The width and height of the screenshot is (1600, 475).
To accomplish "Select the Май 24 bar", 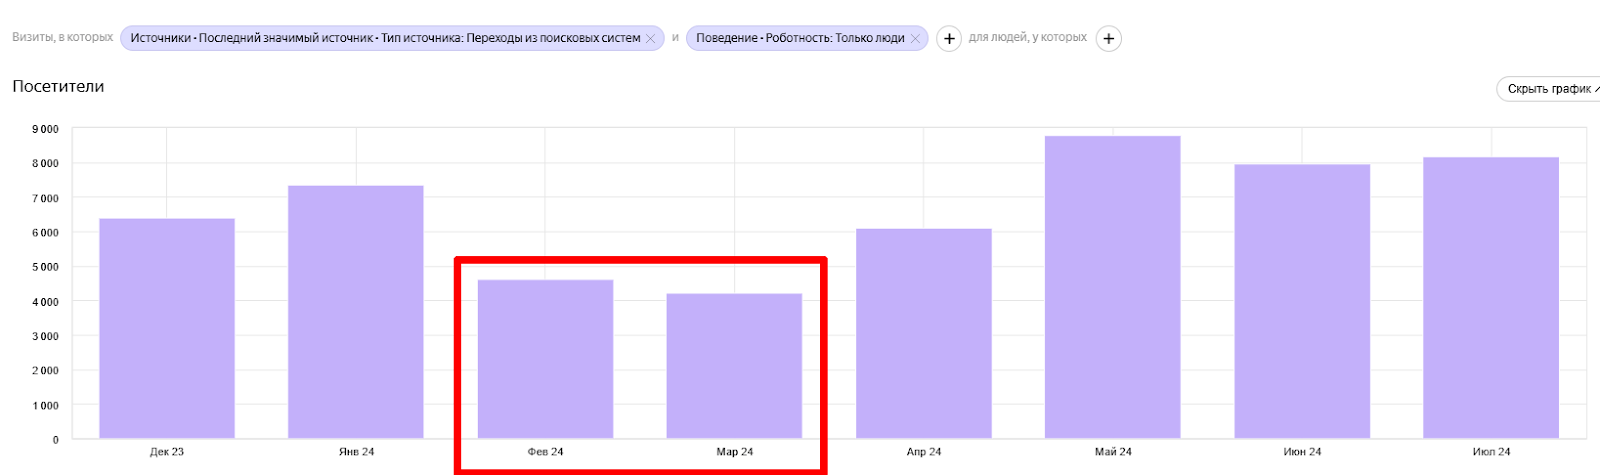I will pos(1113,287).
